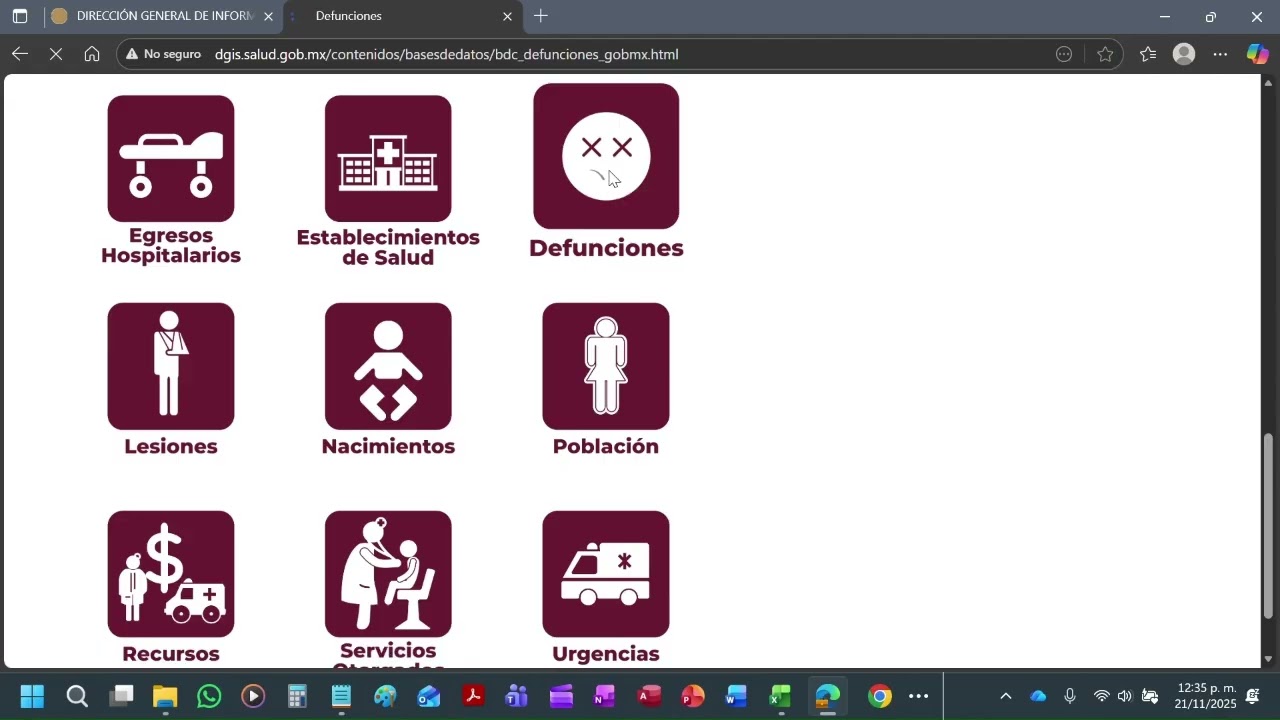
Task: Open the Nacimientos baby icon
Action: 388,366
